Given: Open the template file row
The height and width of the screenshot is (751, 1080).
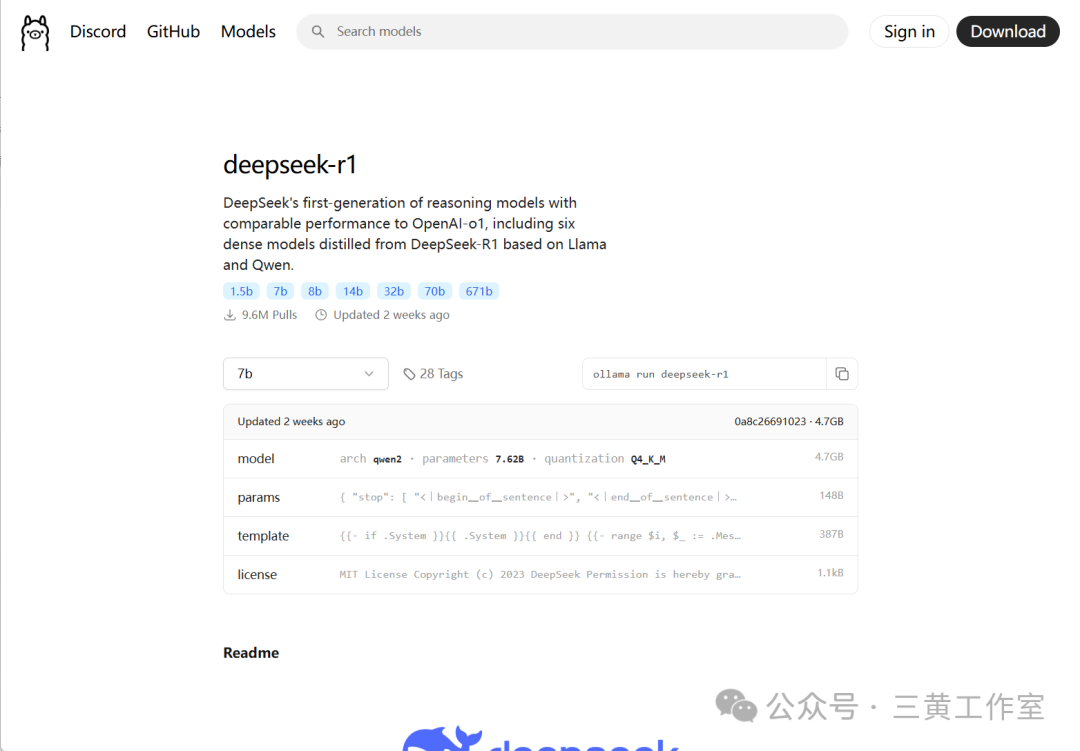Looking at the screenshot, I should pyautogui.click(x=541, y=536).
